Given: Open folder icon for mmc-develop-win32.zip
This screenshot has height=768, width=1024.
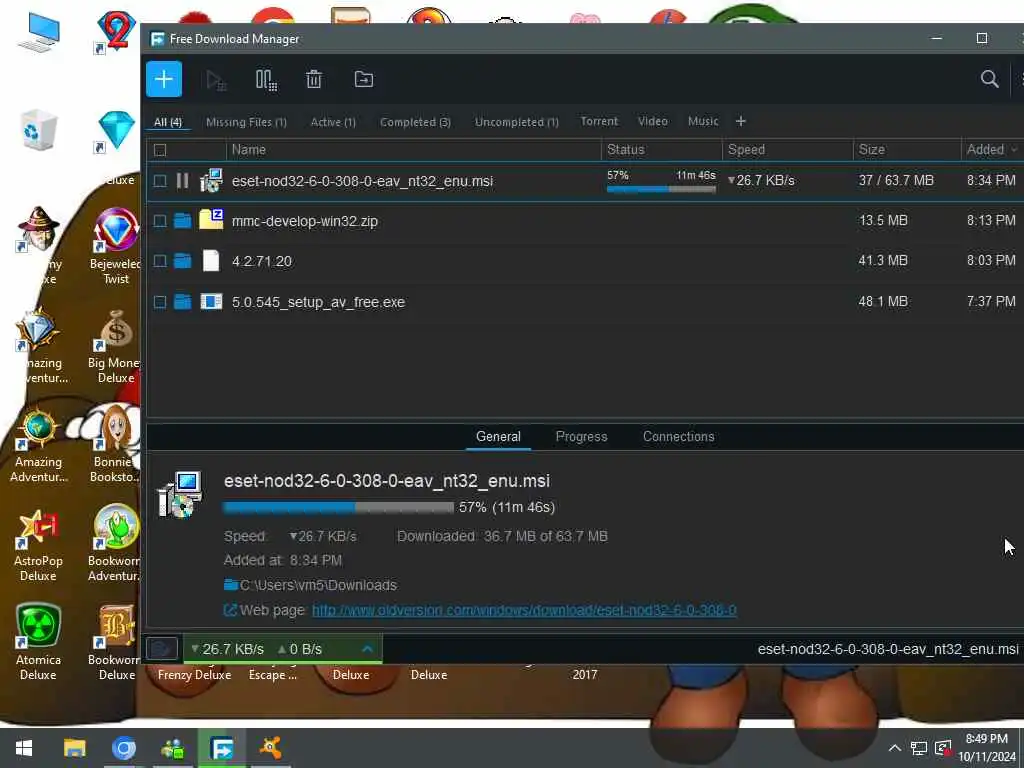Looking at the screenshot, I should [x=182, y=221].
